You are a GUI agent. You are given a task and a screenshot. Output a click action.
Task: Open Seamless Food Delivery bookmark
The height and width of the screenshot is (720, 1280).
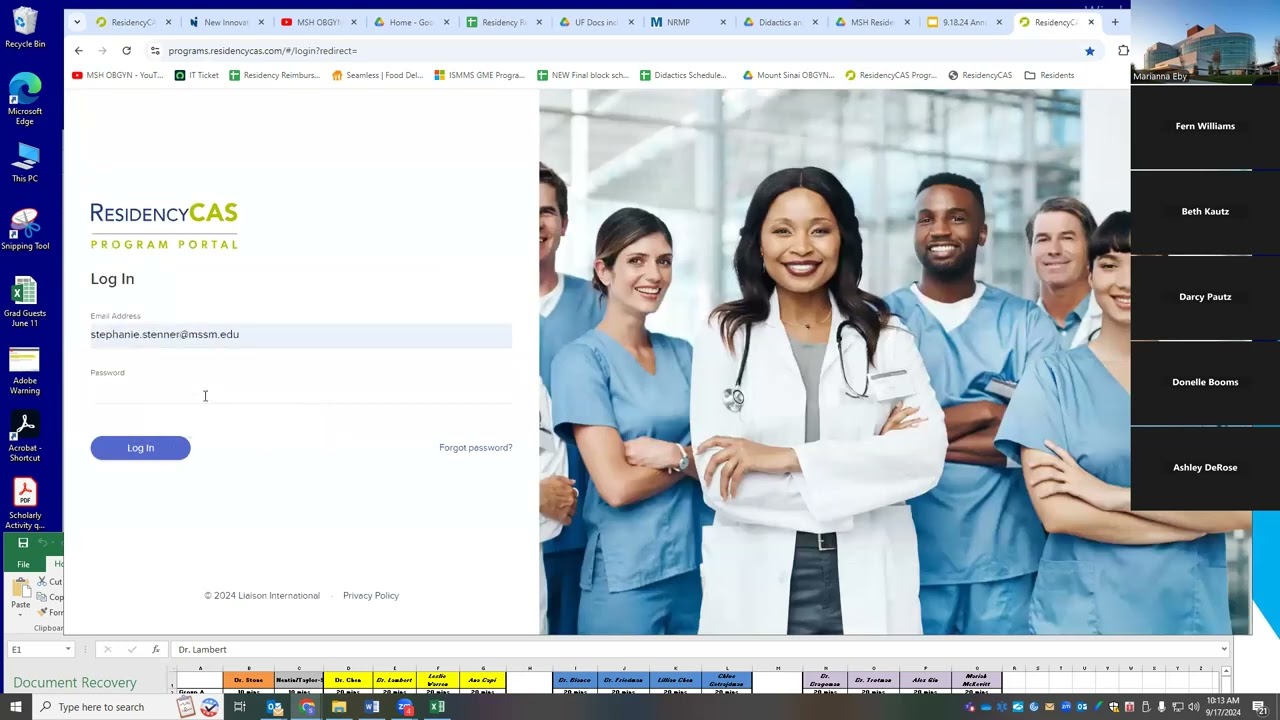click(378, 75)
